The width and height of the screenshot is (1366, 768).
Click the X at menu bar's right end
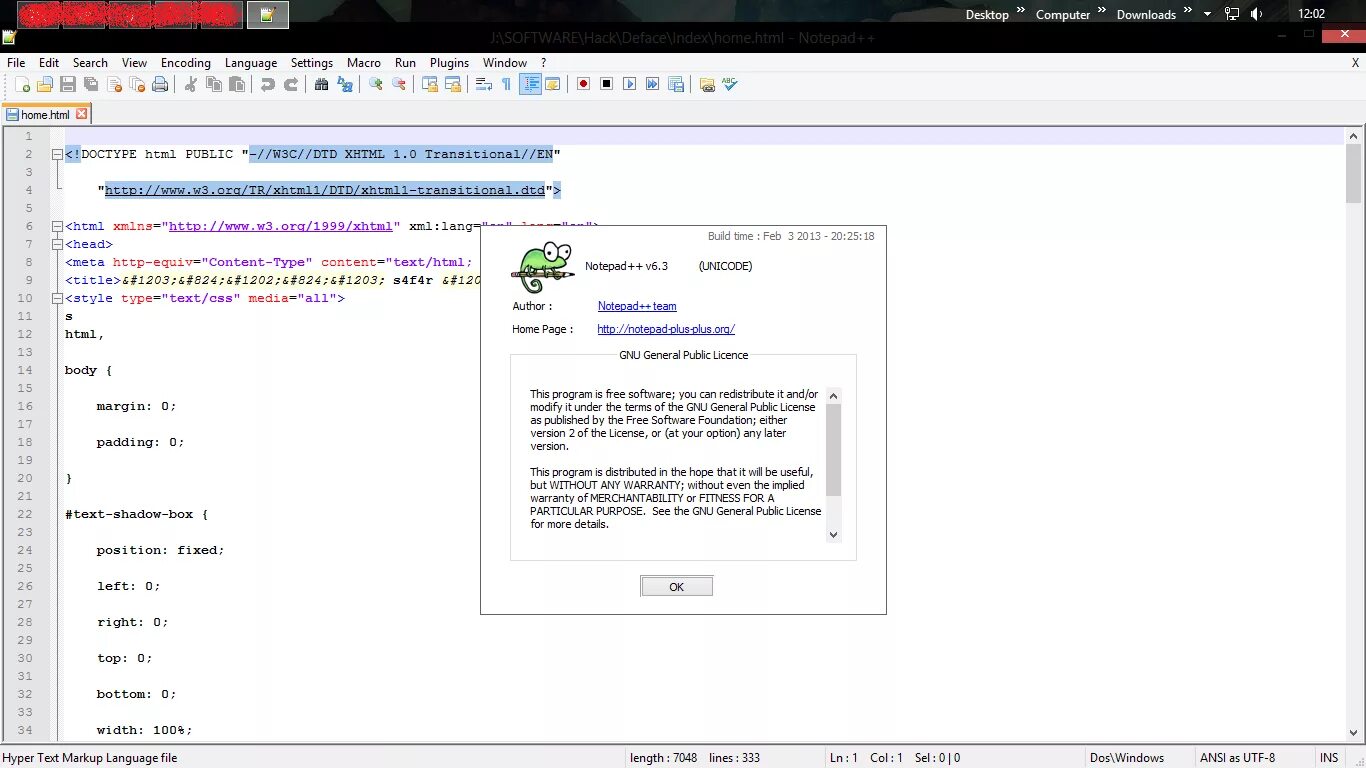(x=1355, y=62)
